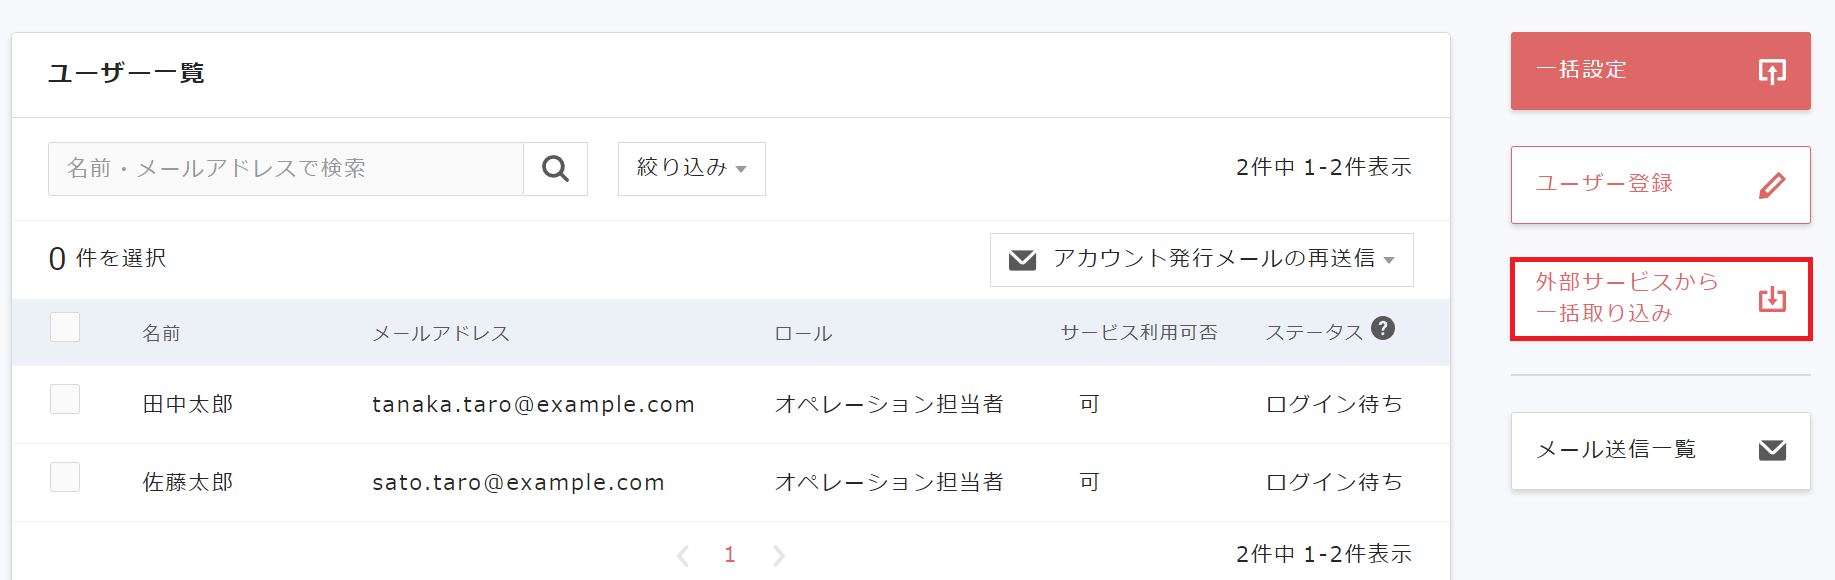Open the メール送信一覧 button label
This screenshot has width=1835, height=580.
tap(1616, 450)
